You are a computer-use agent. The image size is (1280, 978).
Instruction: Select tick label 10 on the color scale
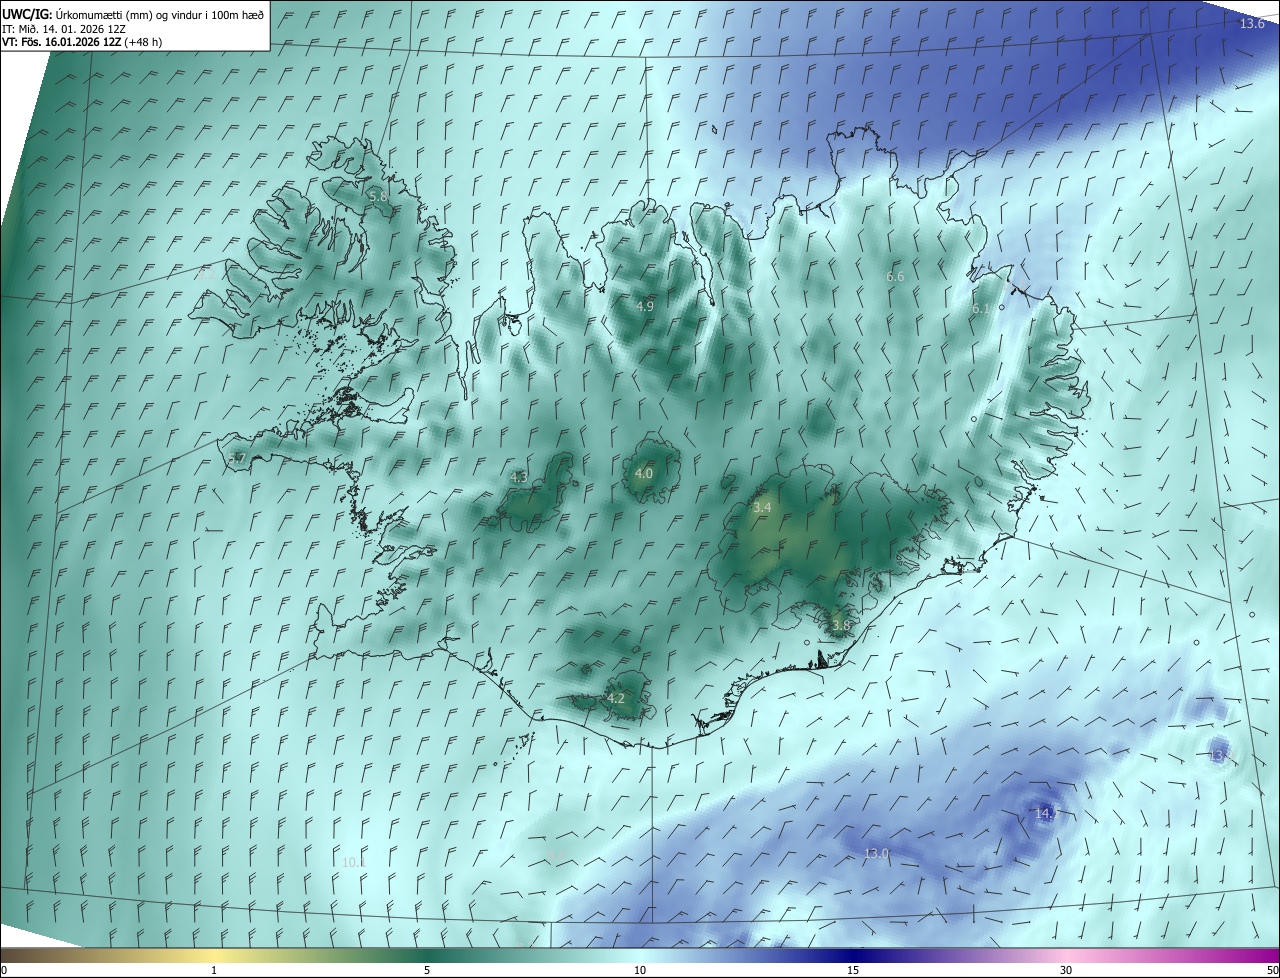coord(640,970)
